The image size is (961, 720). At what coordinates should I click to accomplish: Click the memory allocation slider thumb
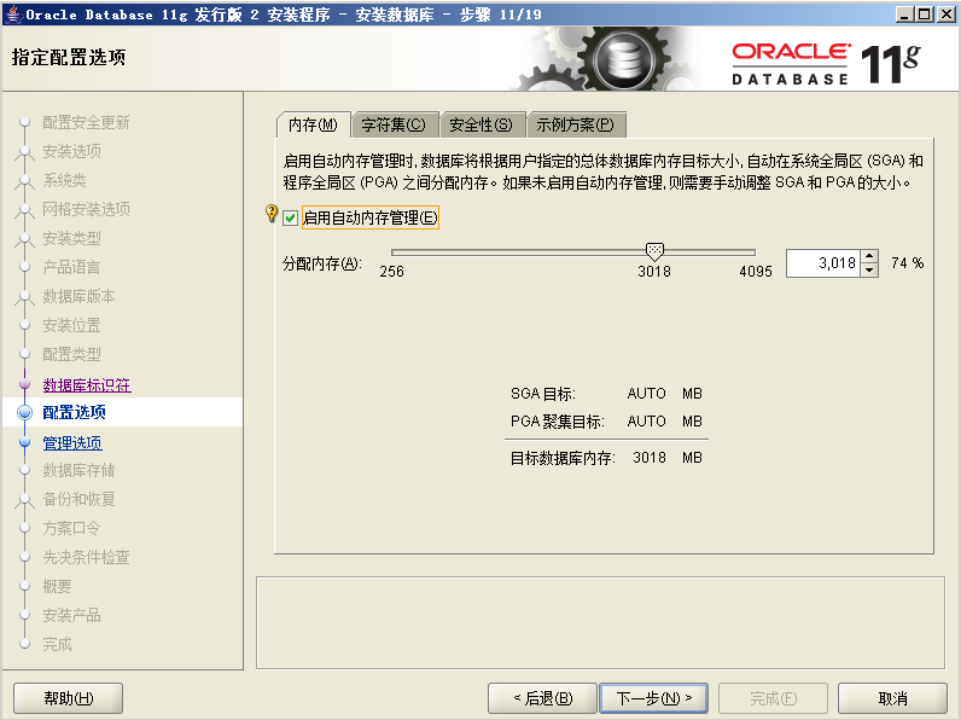(x=655, y=251)
